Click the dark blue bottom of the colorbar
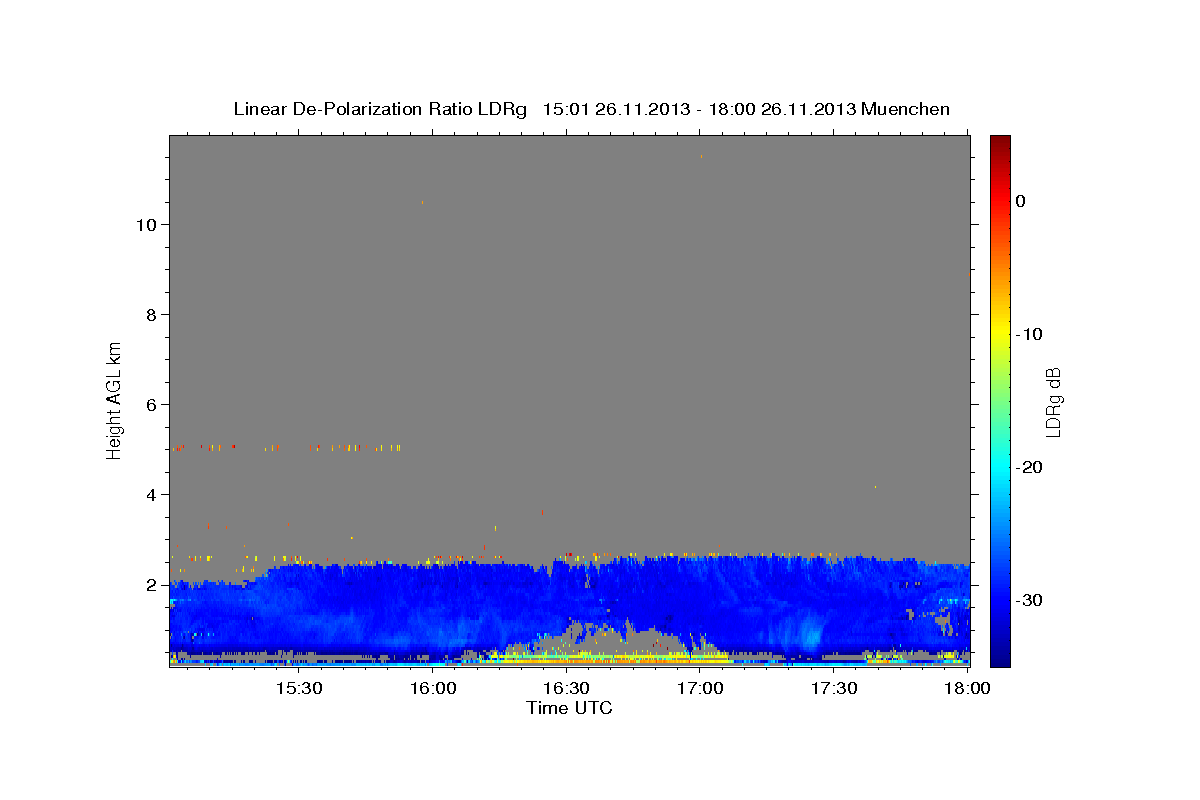Screen dimensions: 1200x800 click(x=1000, y=655)
